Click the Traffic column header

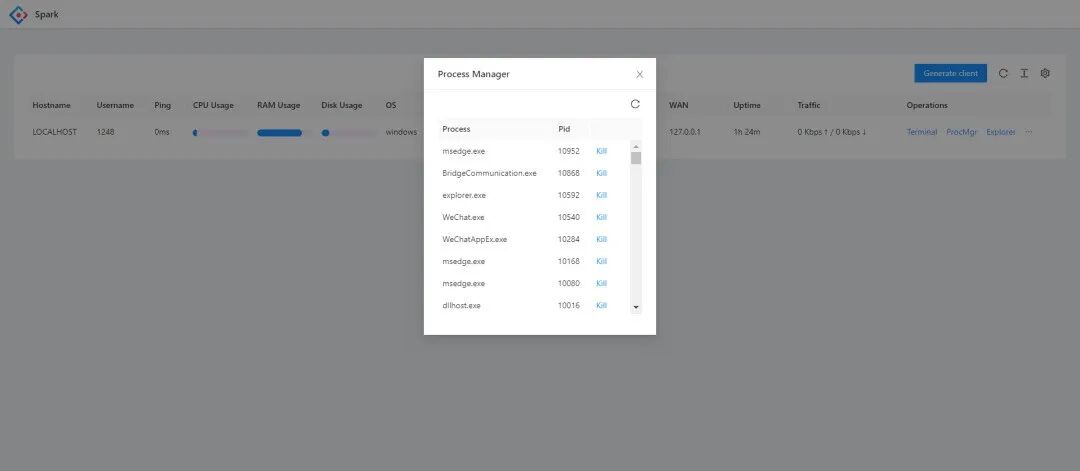809,105
